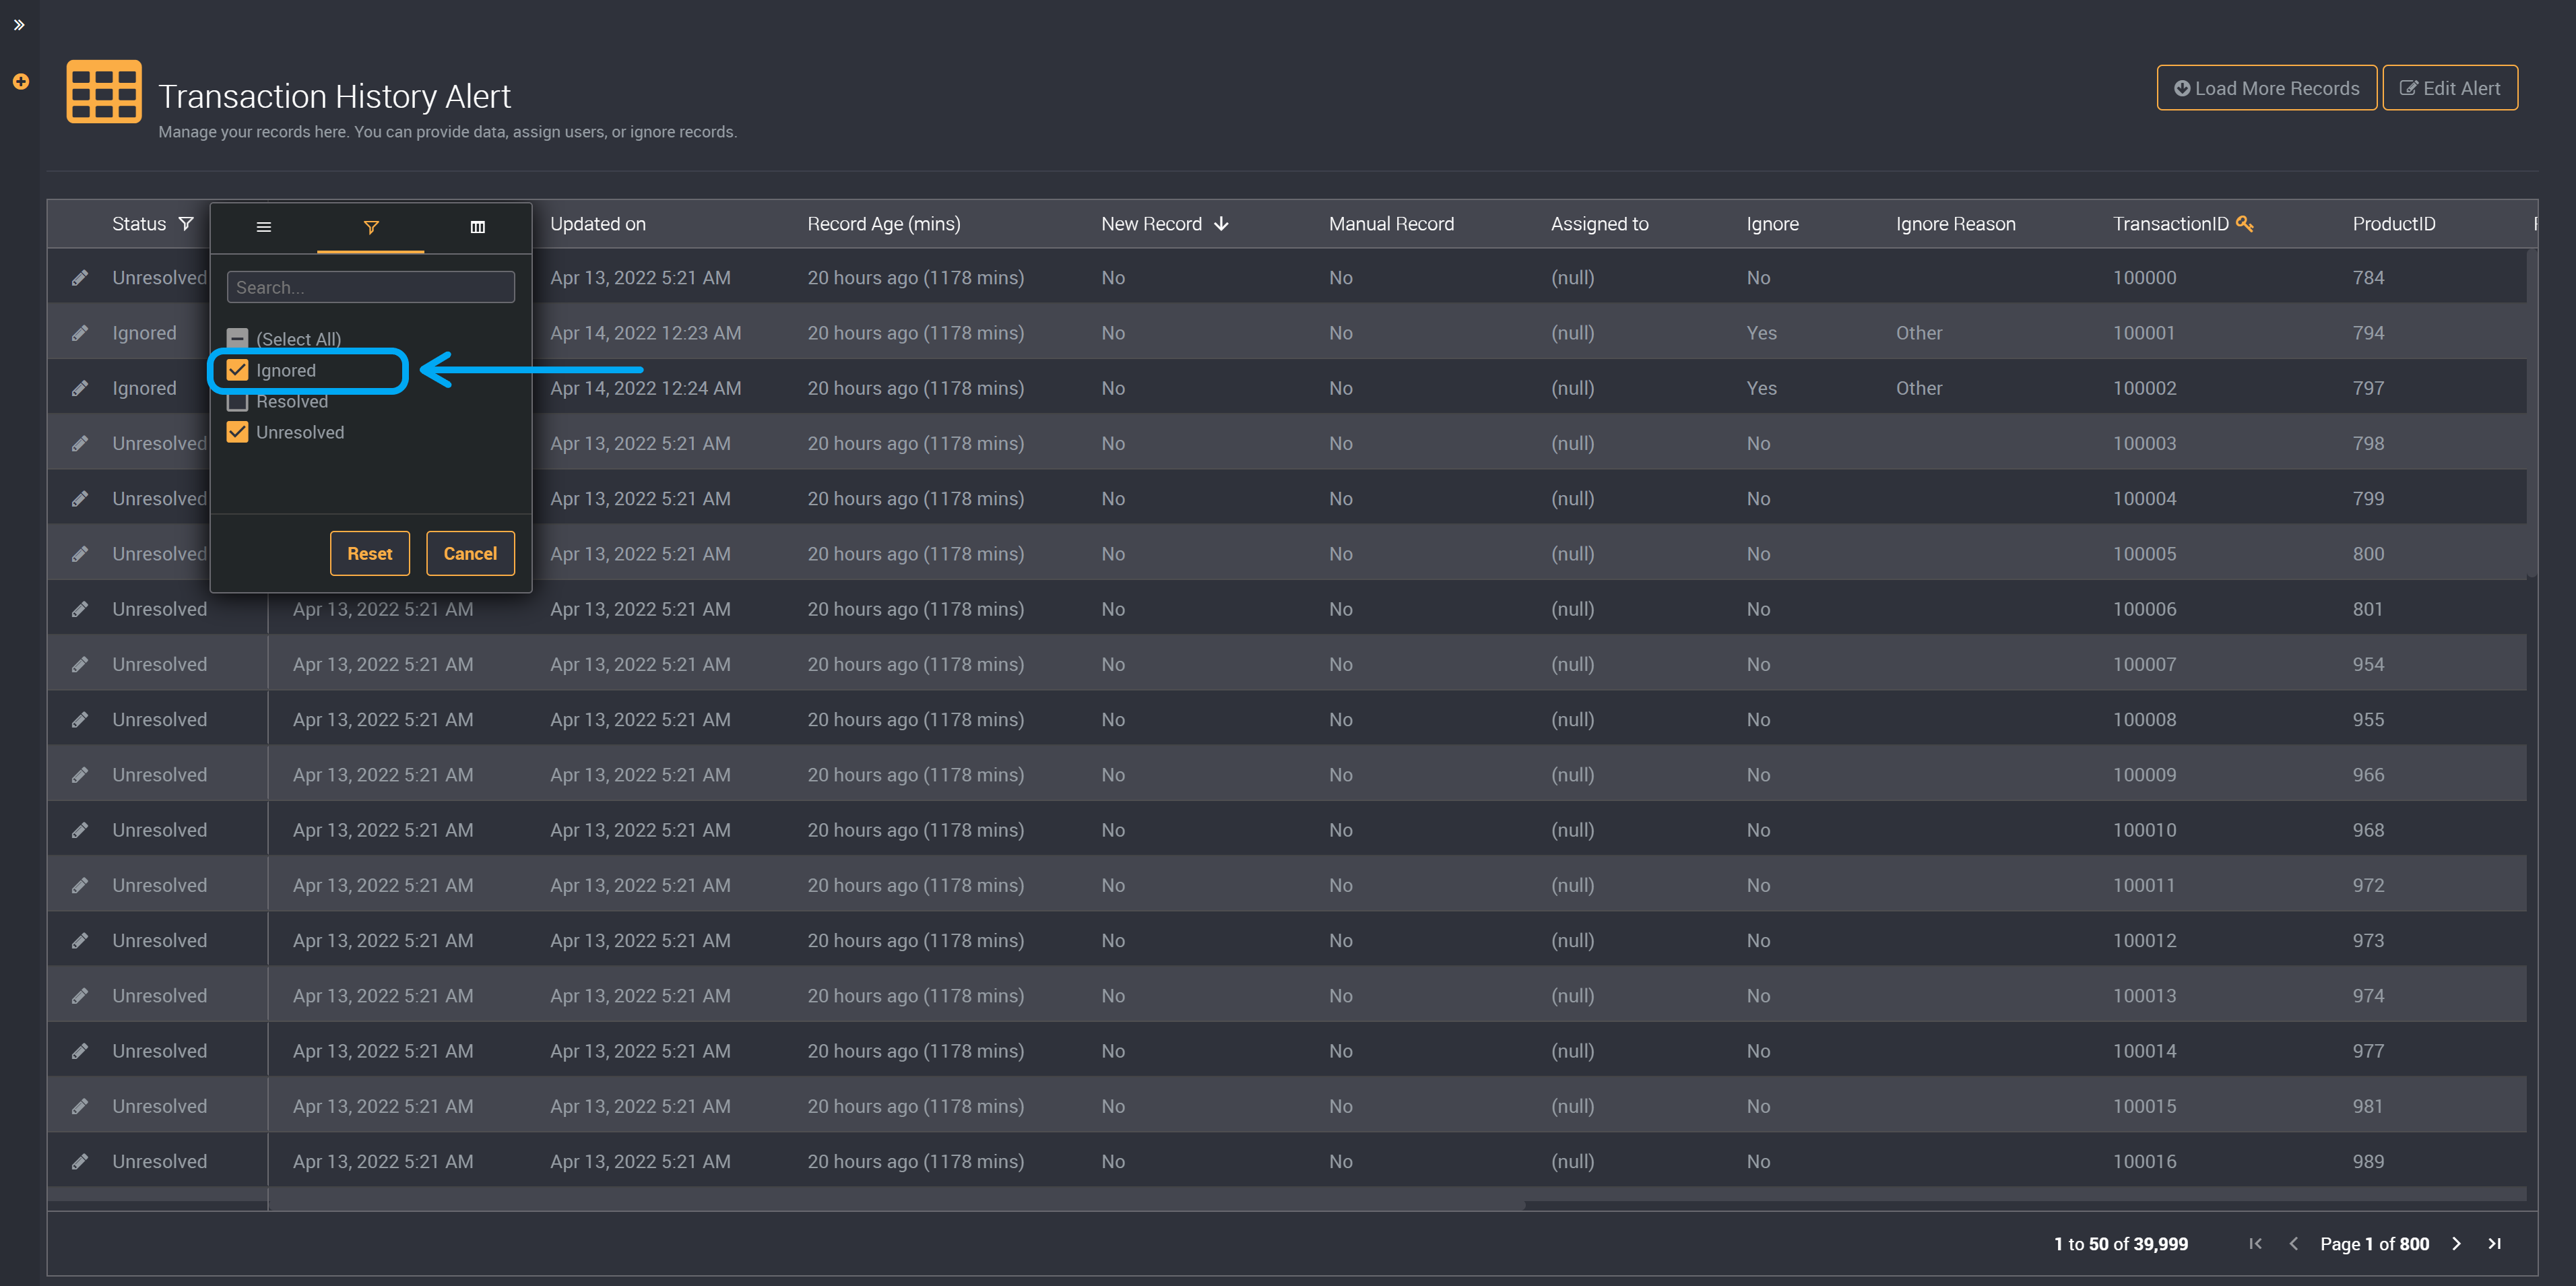2576x1286 pixels.
Task: Go to the first page
Action: (2255, 1244)
